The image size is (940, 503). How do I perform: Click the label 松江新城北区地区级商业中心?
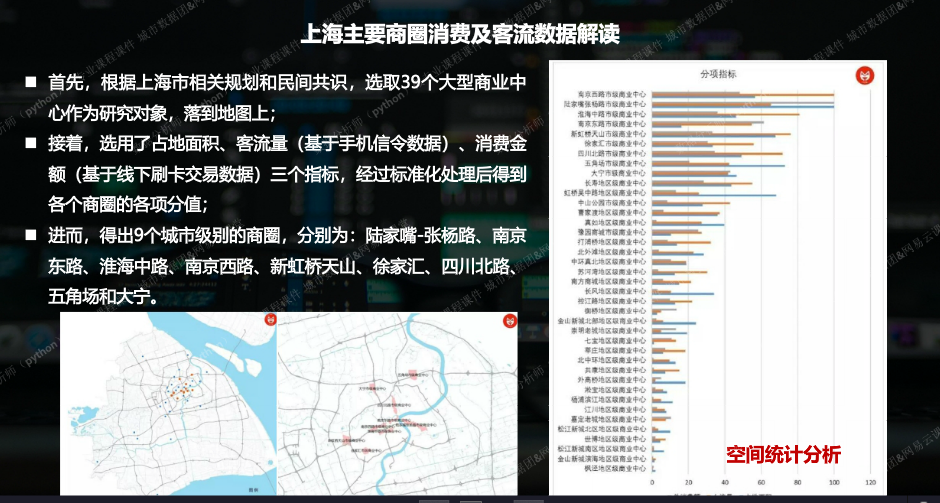602,429
